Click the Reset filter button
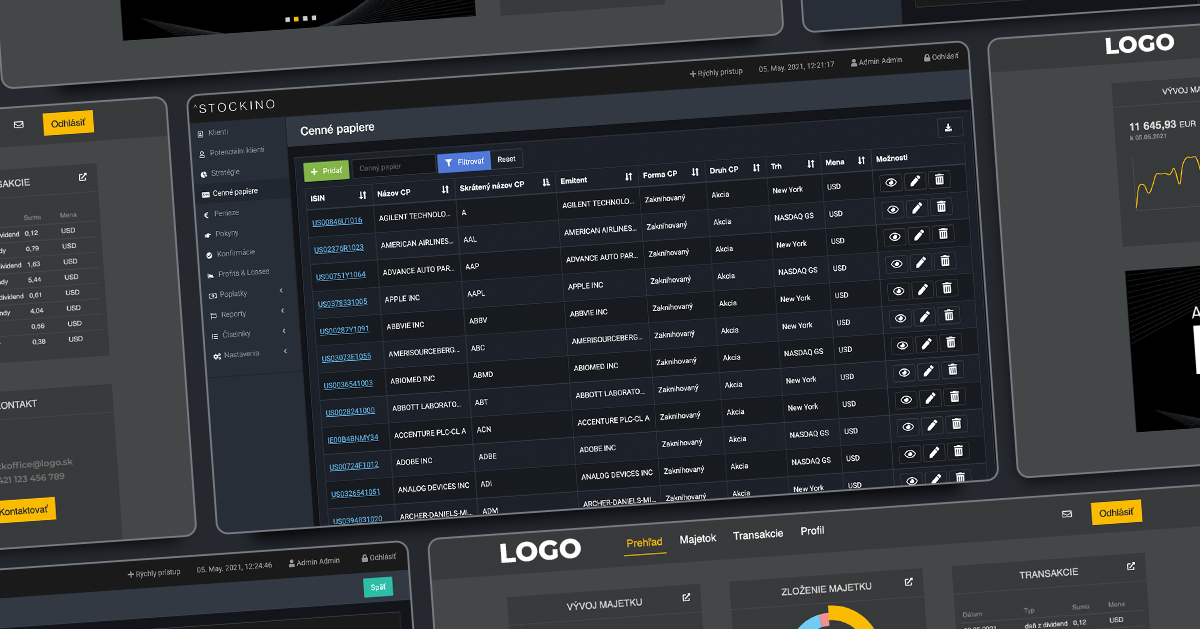Viewport: 1200px width, 629px height. click(x=507, y=158)
